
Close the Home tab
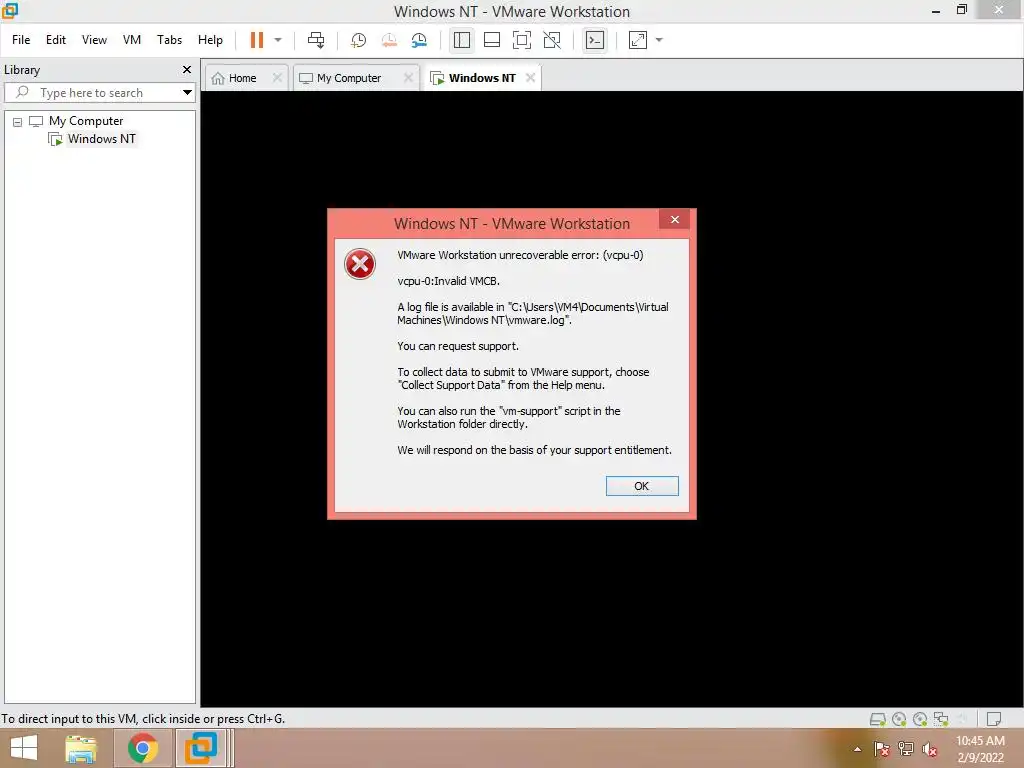pos(277,78)
